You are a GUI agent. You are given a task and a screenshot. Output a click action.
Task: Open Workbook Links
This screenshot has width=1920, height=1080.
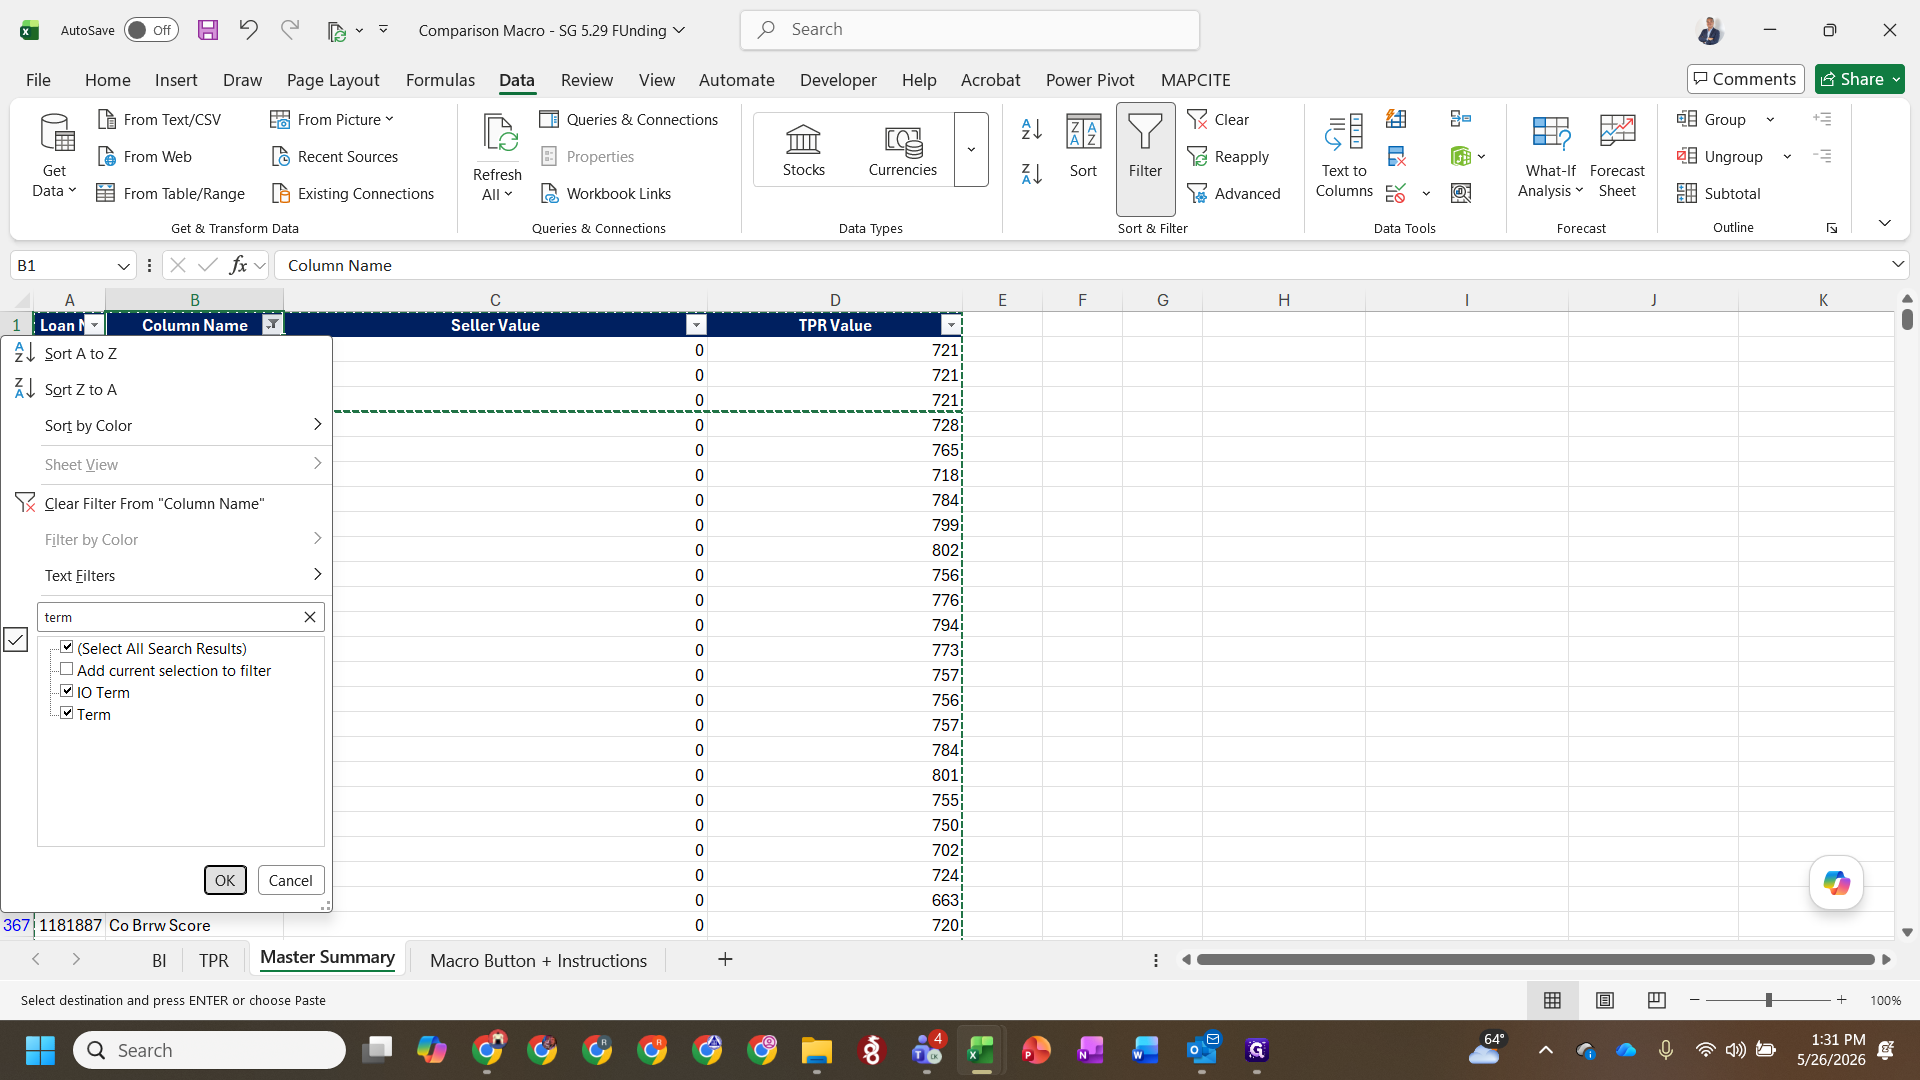tap(605, 193)
